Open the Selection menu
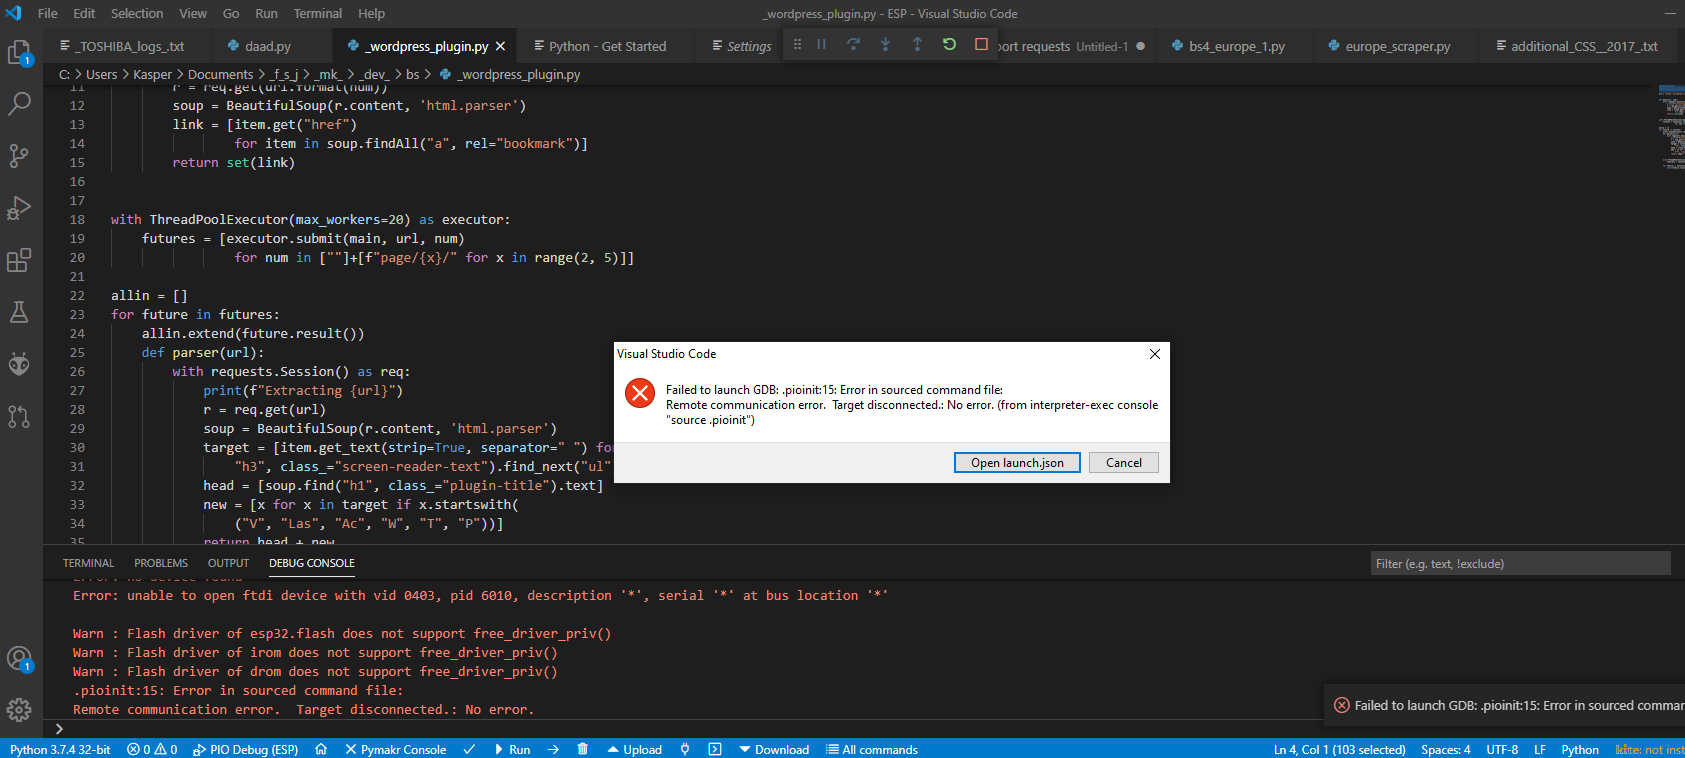 (137, 13)
